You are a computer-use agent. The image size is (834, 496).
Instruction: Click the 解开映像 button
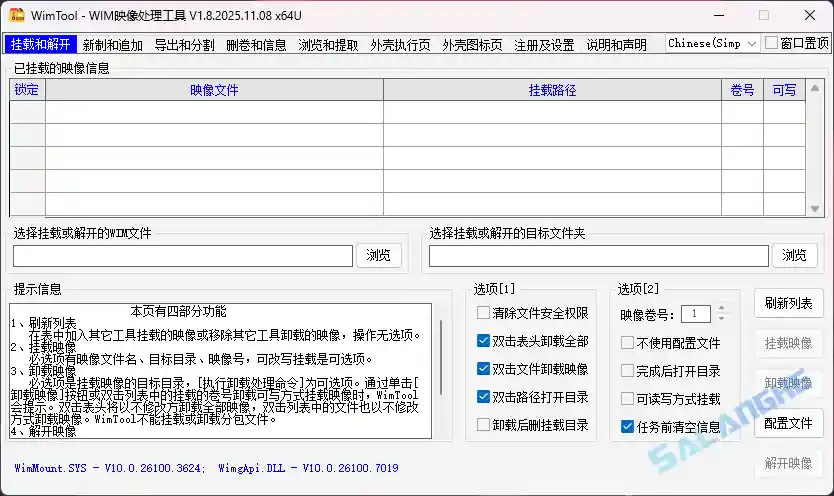788,464
